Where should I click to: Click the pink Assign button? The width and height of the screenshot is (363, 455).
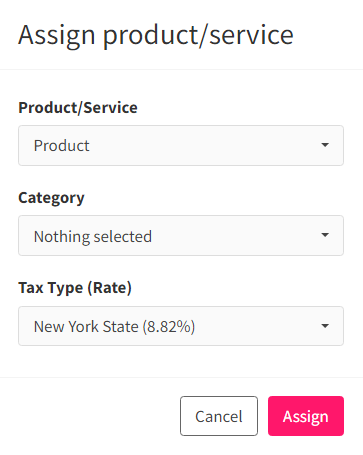(306, 416)
